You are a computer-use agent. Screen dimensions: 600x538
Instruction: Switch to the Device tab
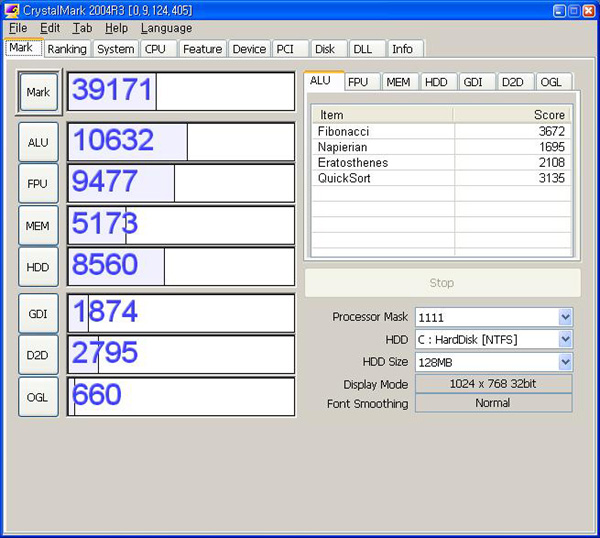249,49
